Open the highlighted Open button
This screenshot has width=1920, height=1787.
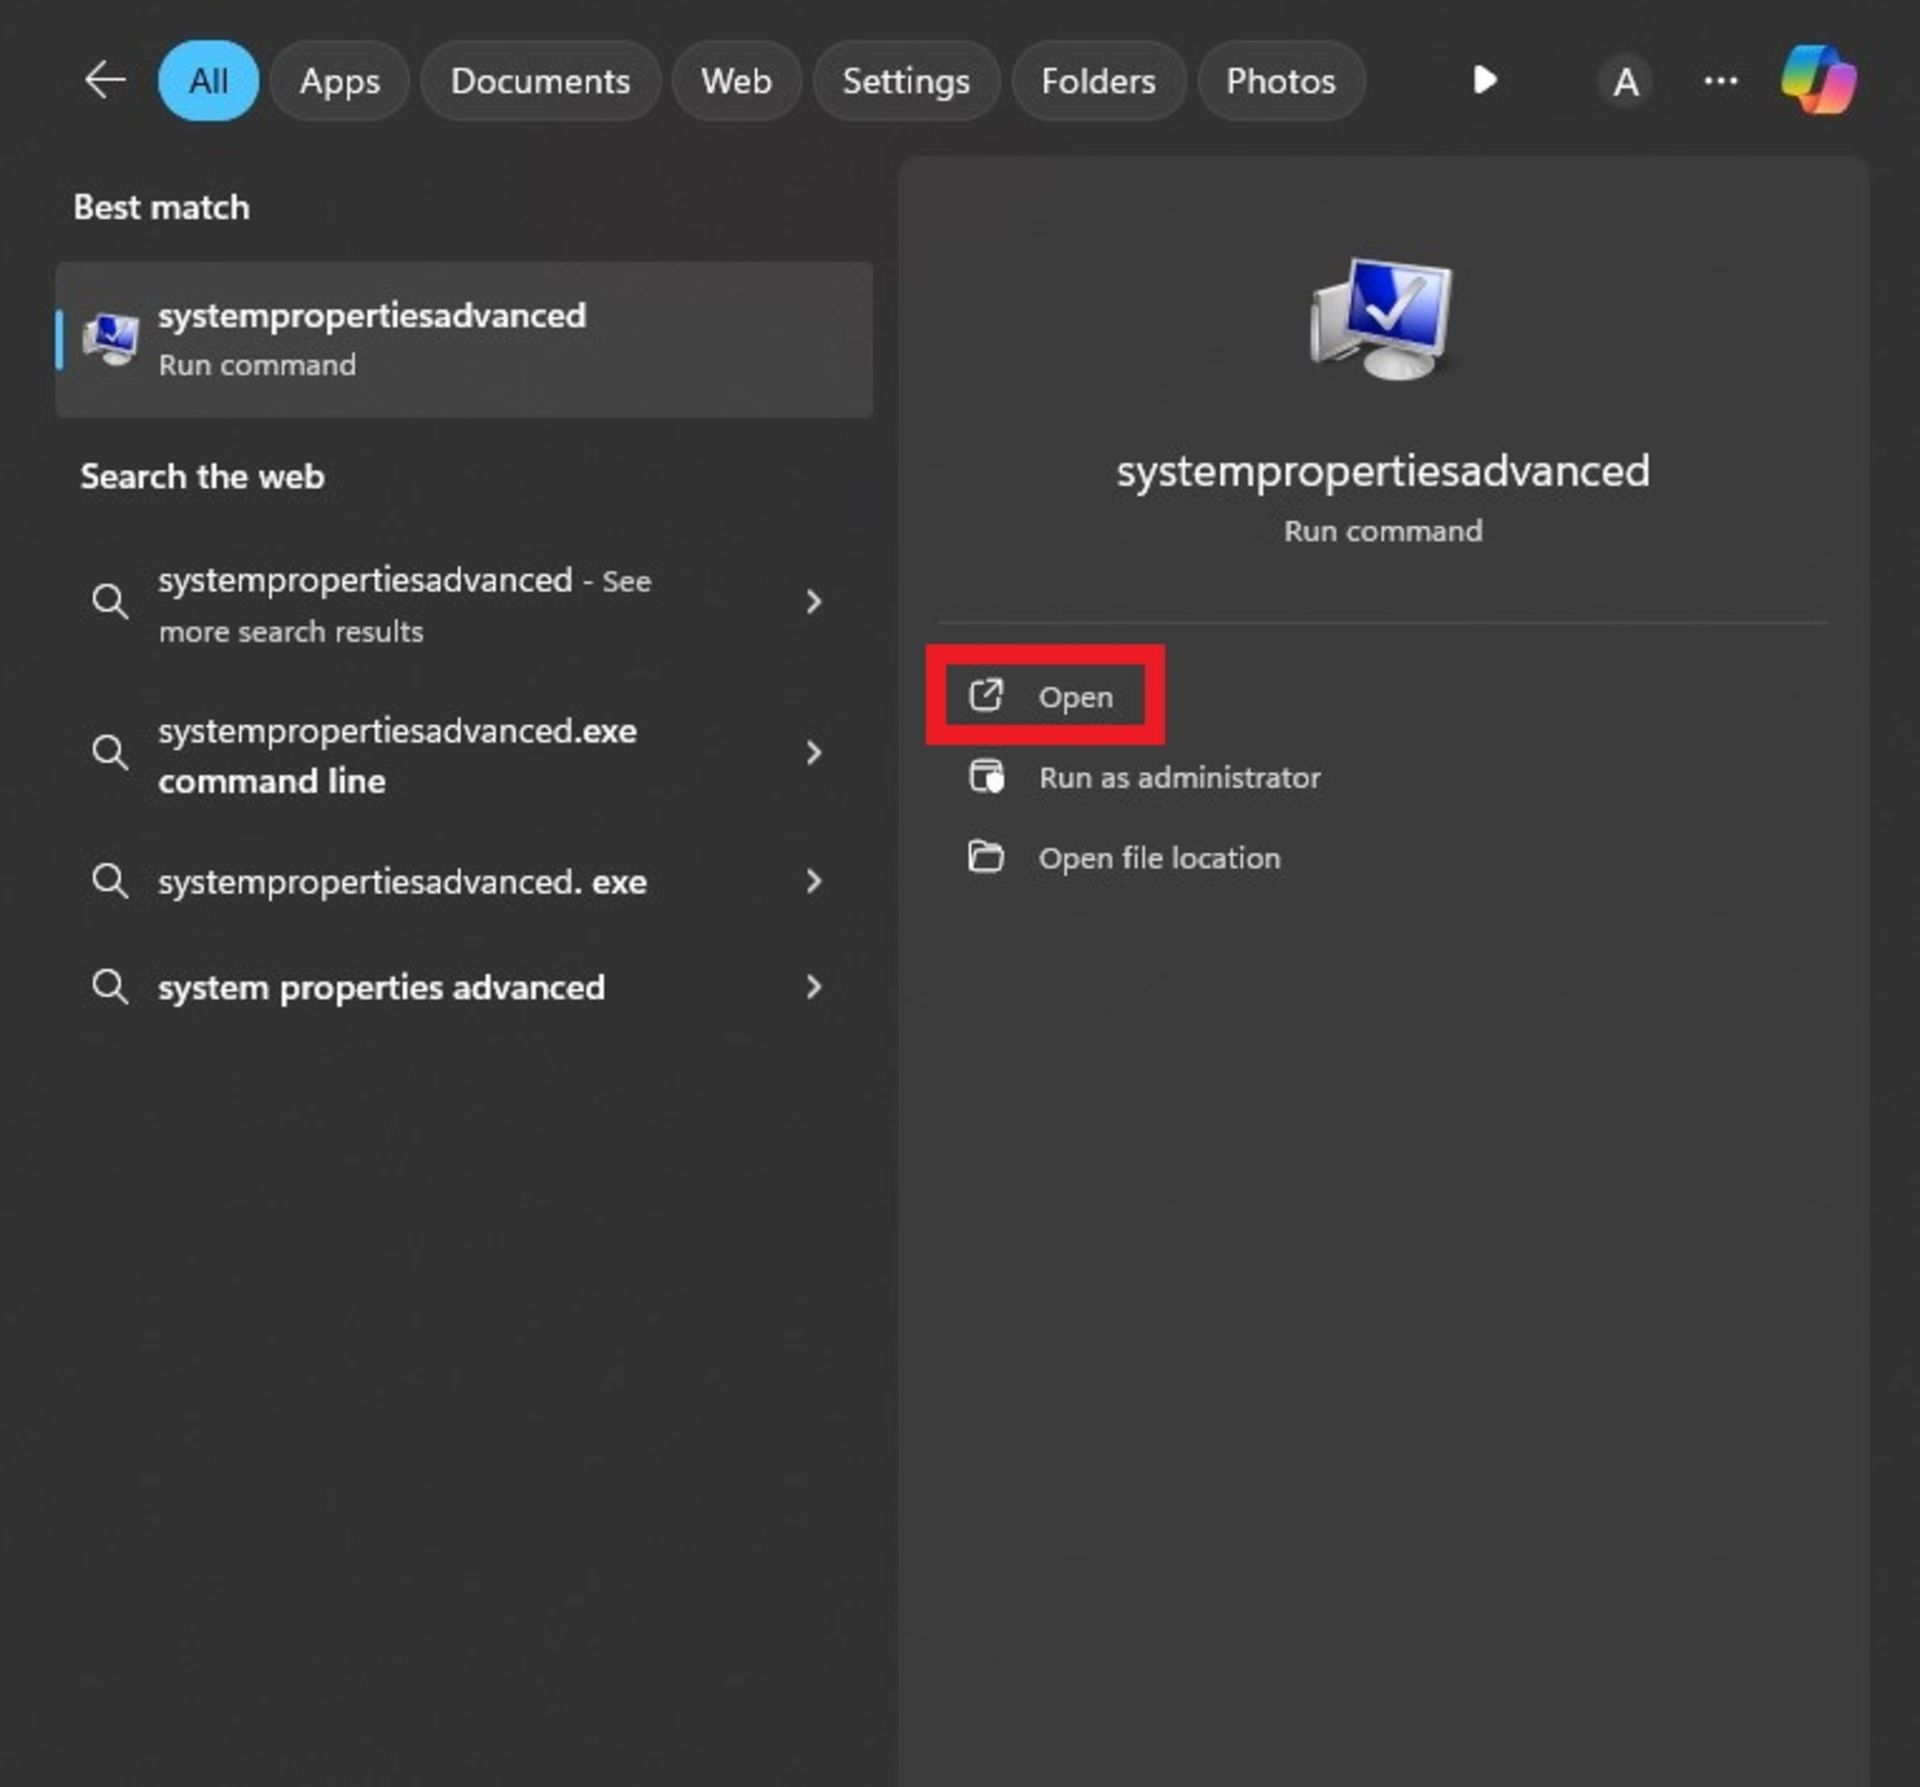(1045, 694)
